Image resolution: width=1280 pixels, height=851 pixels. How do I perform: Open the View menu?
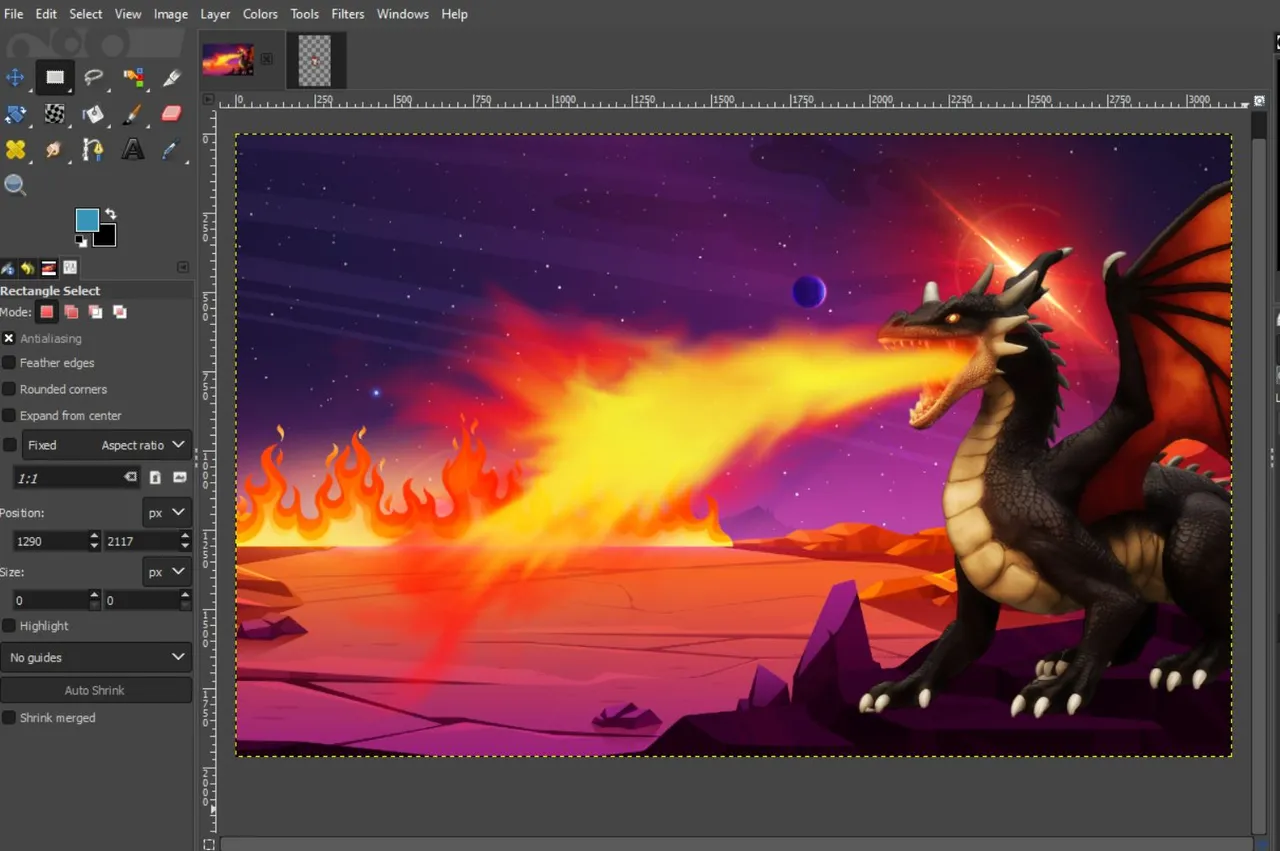point(128,14)
